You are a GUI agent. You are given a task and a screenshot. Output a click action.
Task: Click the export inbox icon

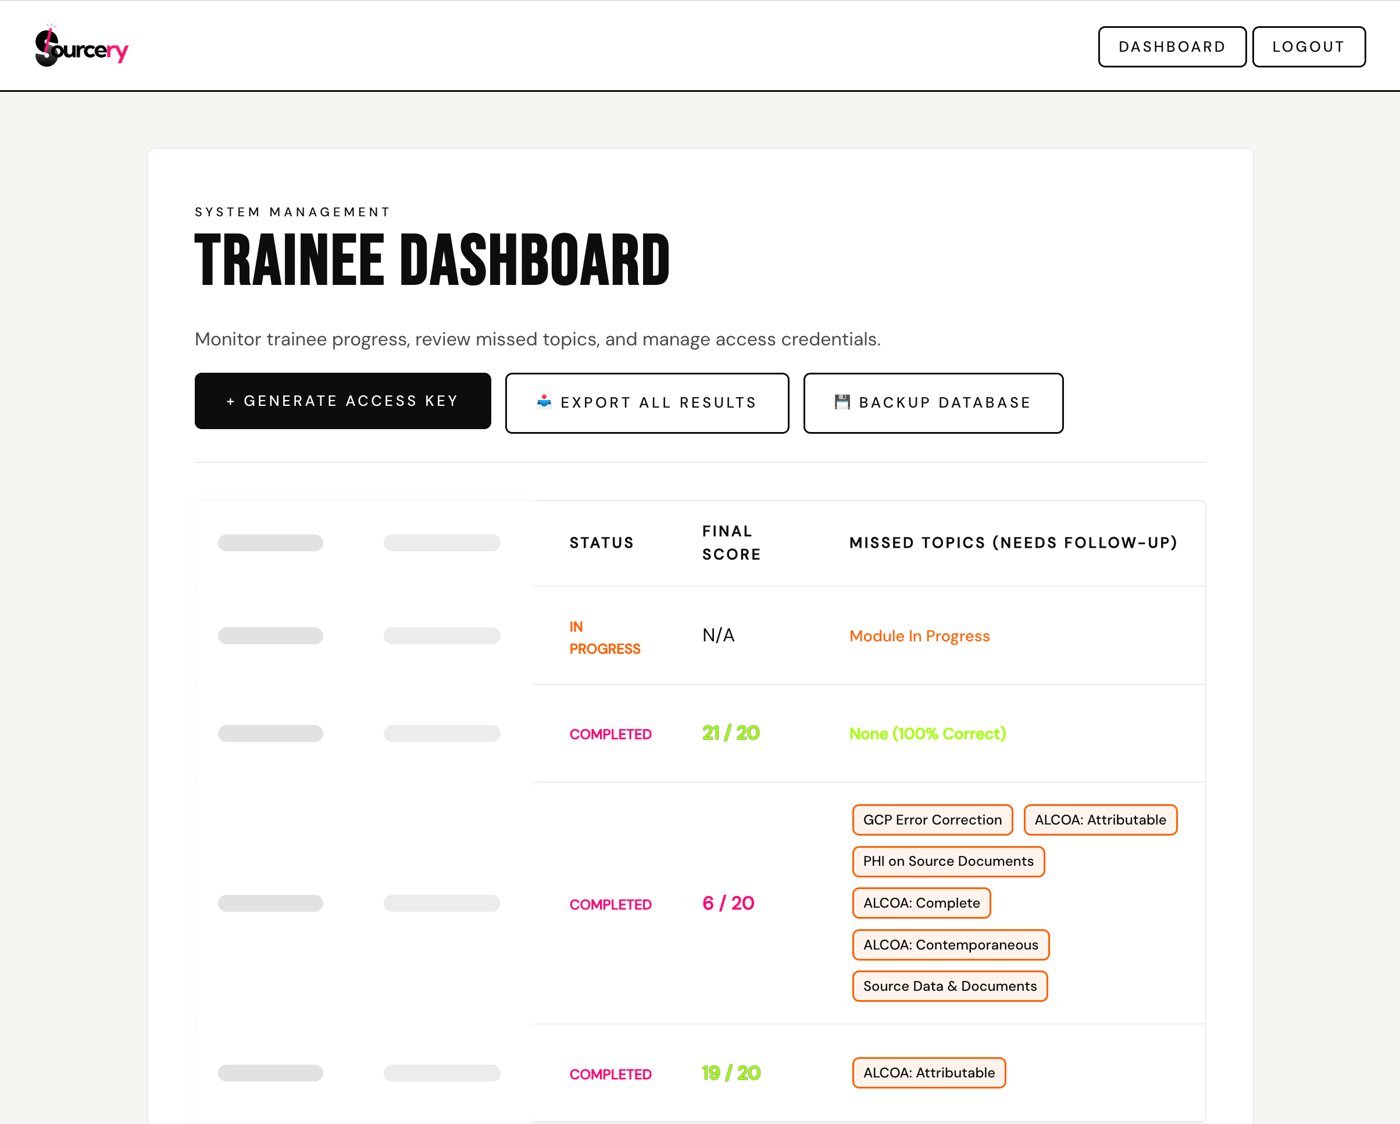[x=544, y=402]
